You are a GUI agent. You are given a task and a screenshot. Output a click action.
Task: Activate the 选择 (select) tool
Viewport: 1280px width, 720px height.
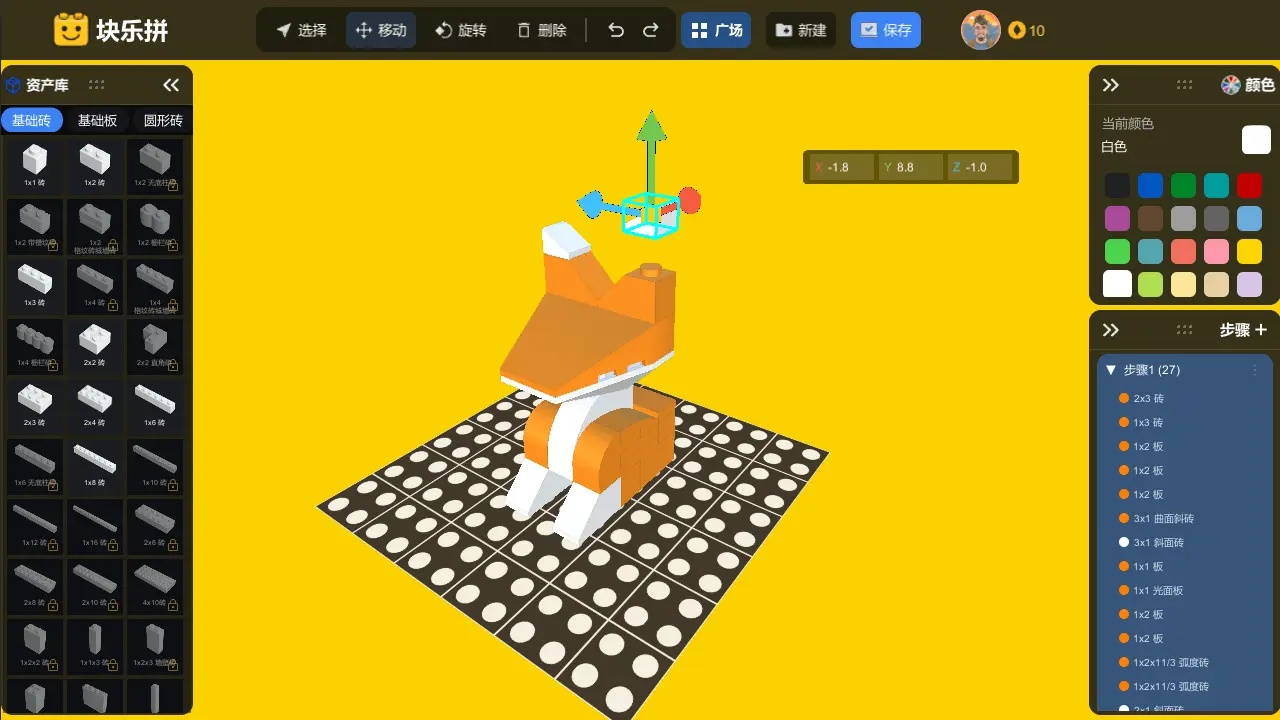click(301, 30)
